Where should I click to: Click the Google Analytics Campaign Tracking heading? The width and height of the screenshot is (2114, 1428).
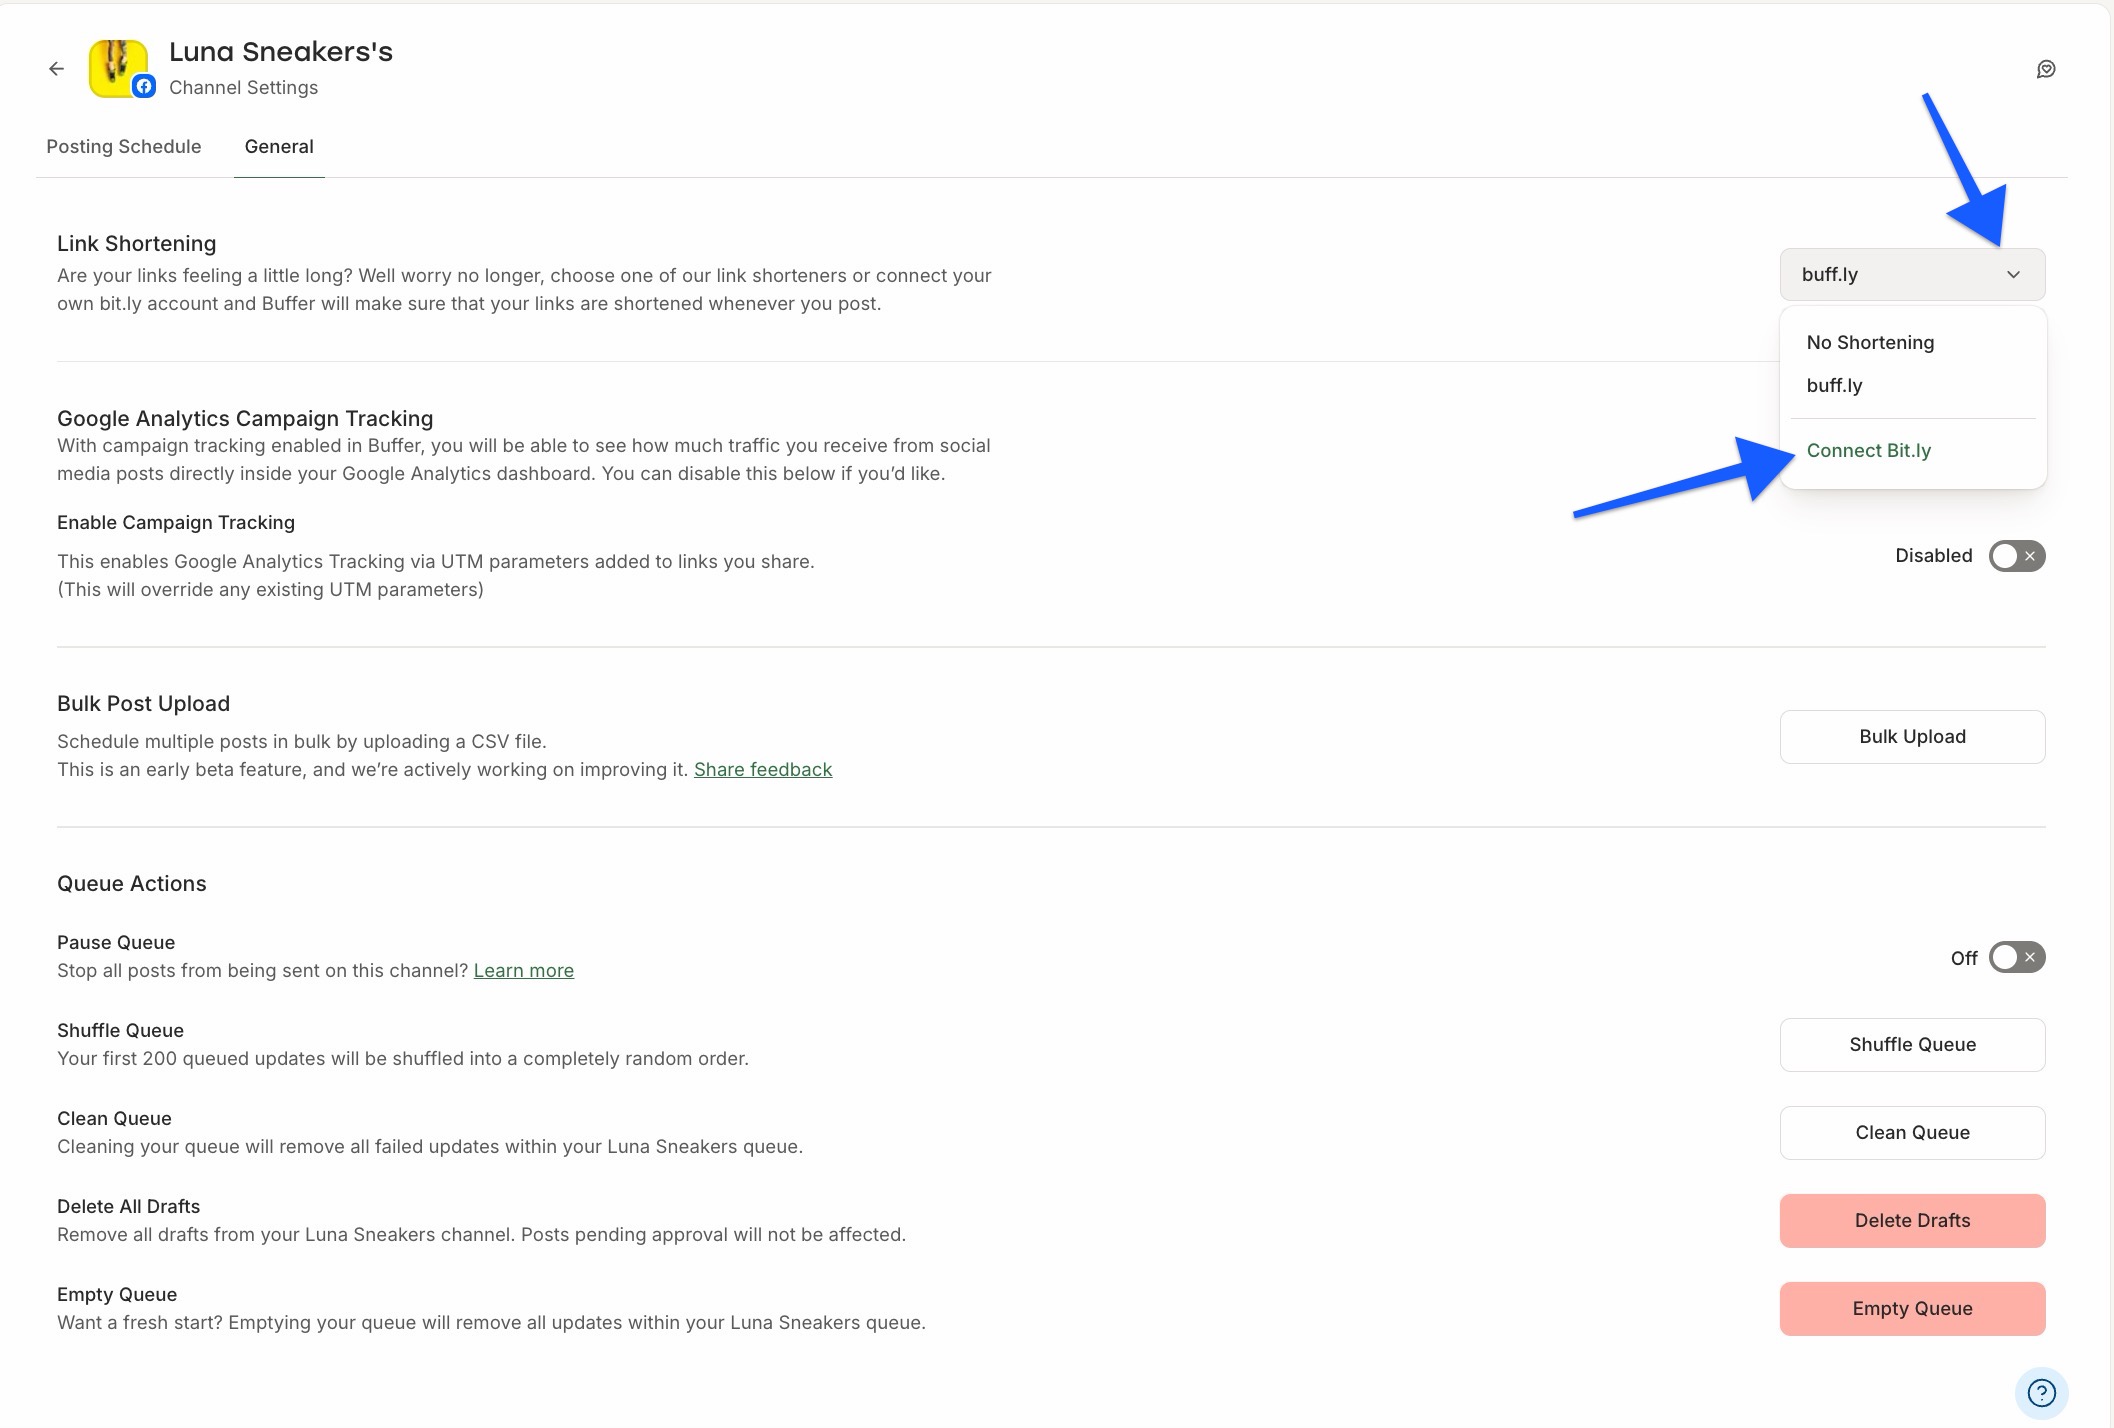click(245, 418)
